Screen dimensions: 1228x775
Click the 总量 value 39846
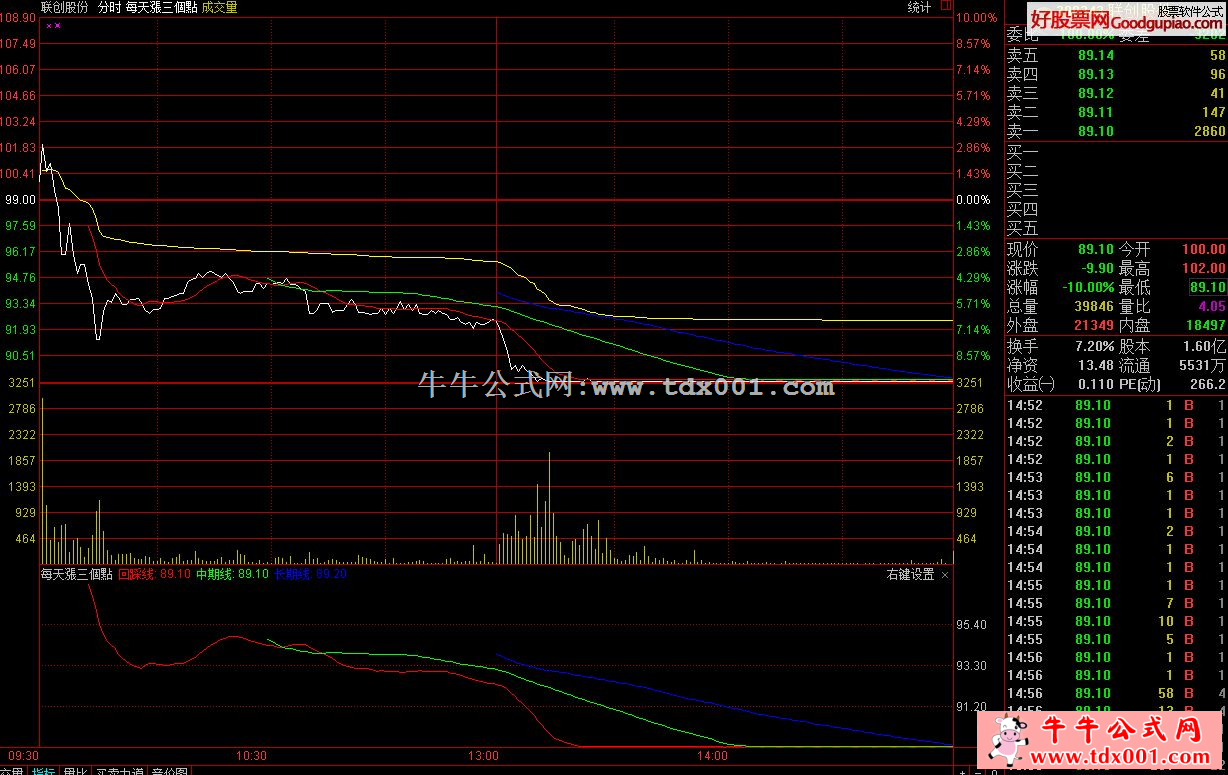tap(1094, 306)
